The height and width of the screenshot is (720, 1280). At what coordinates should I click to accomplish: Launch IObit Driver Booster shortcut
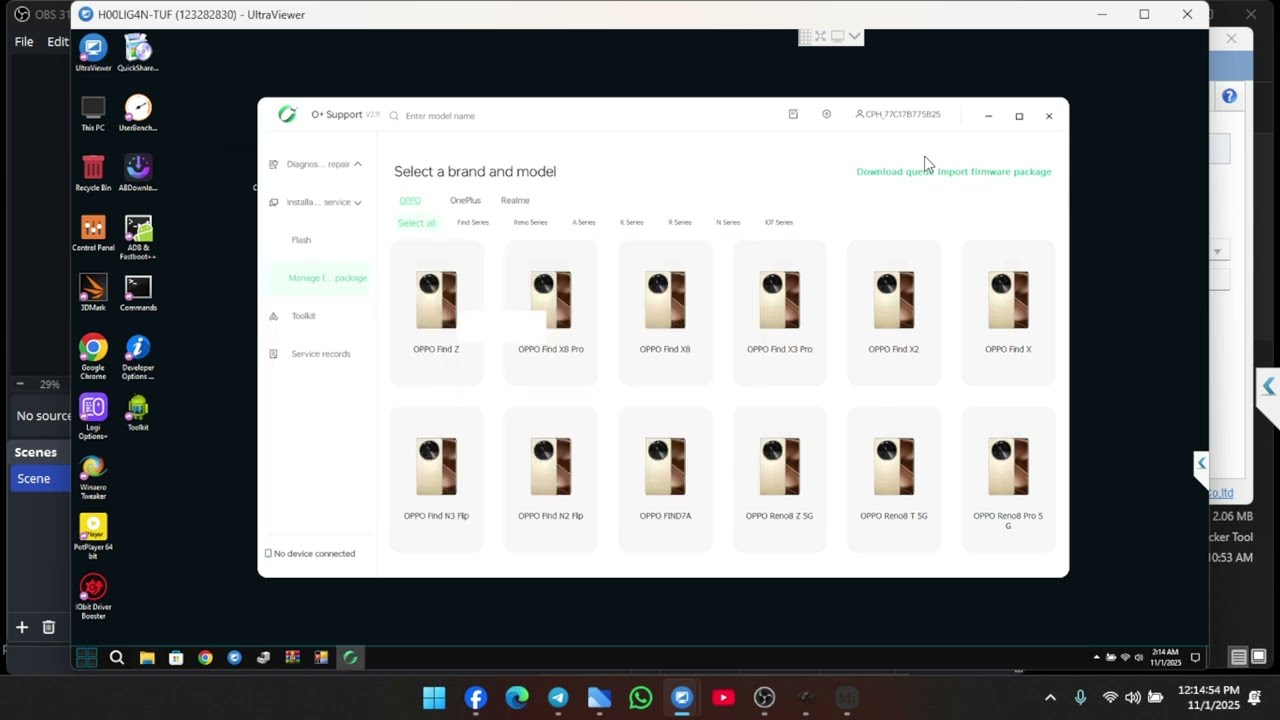[x=93, y=597]
